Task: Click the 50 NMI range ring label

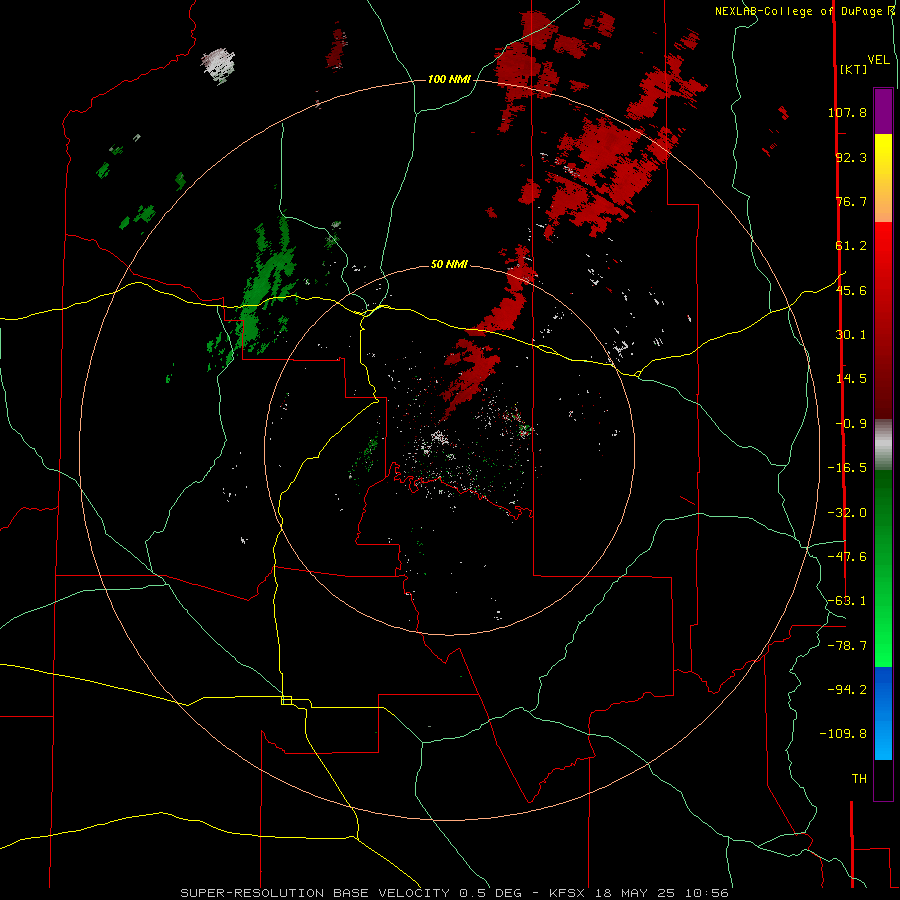Action: click(x=449, y=264)
